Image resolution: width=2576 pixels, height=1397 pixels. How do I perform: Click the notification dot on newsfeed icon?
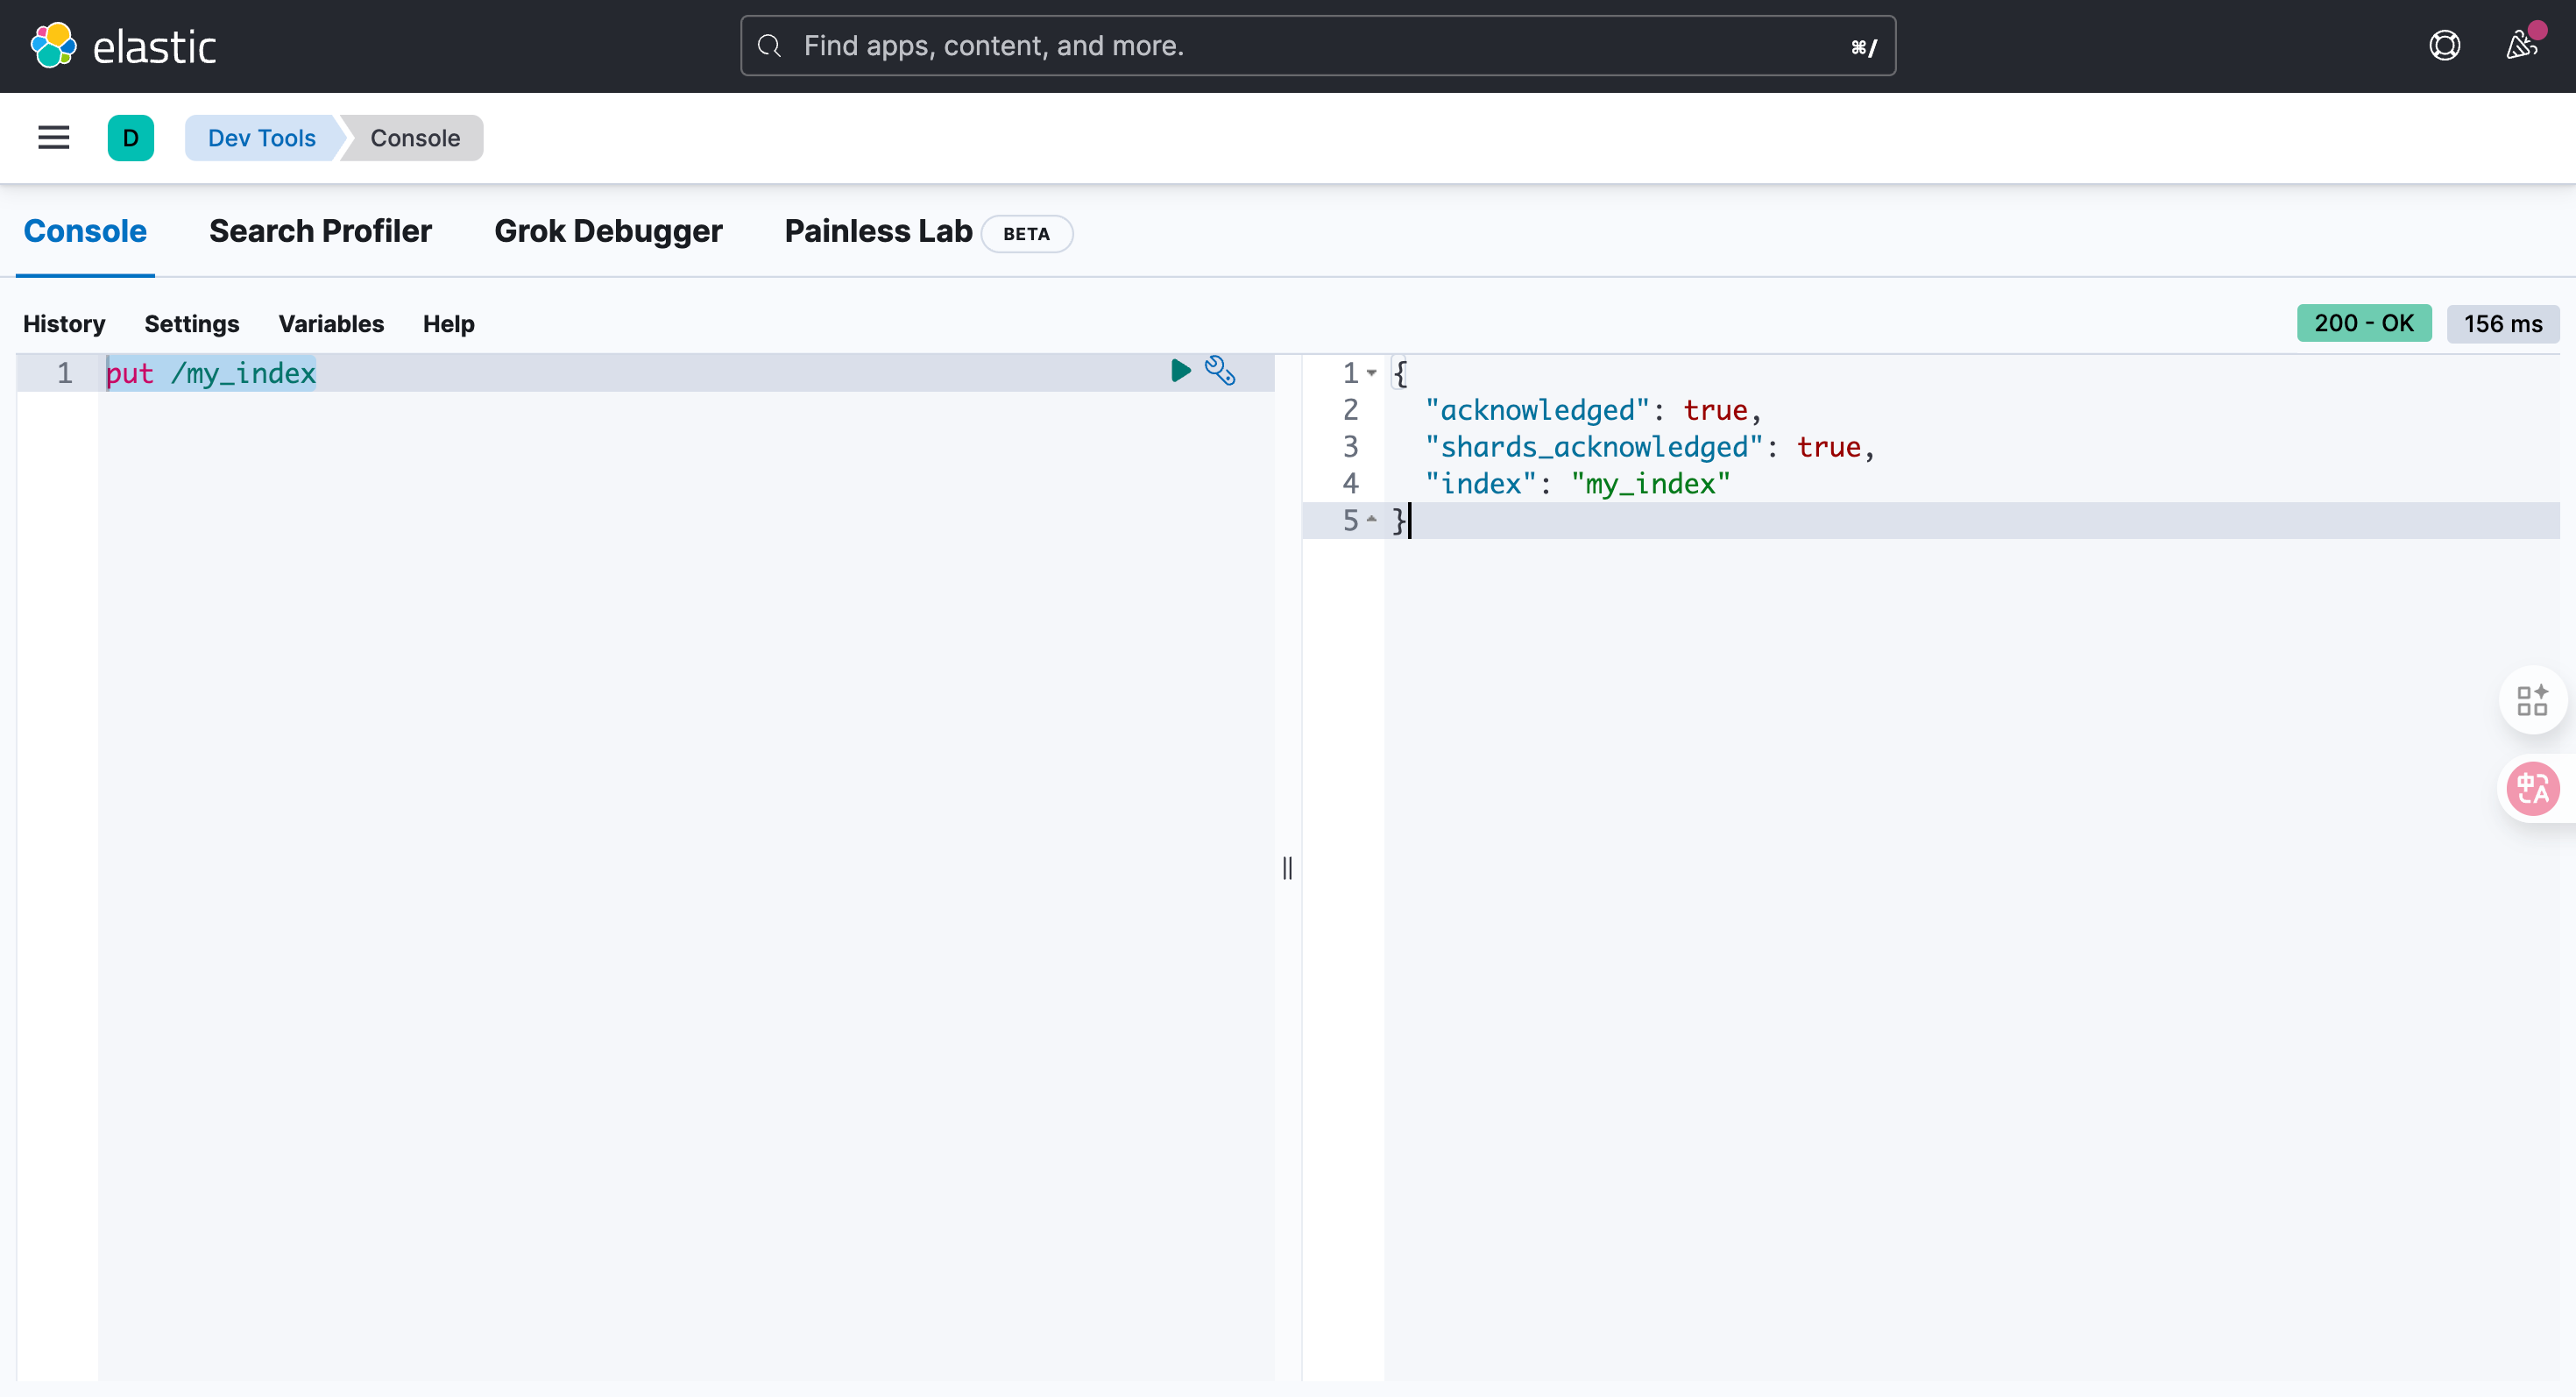pyautogui.click(x=2537, y=30)
